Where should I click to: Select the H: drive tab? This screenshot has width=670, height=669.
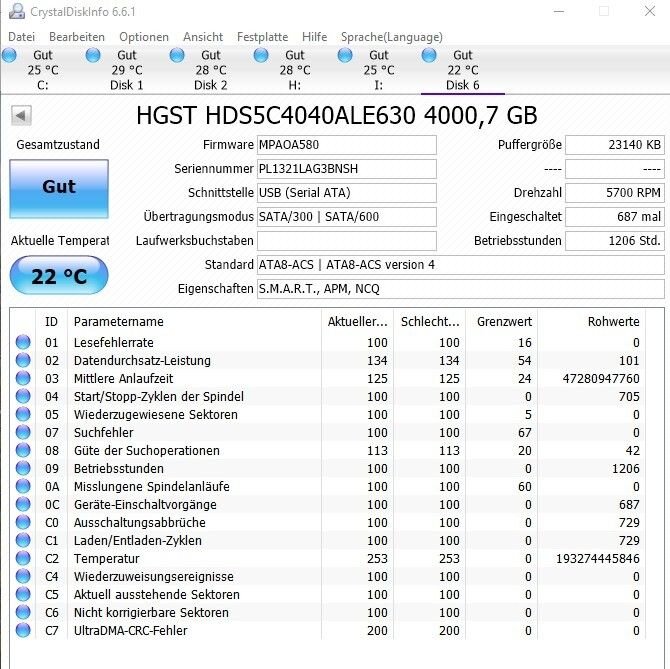(294, 70)
